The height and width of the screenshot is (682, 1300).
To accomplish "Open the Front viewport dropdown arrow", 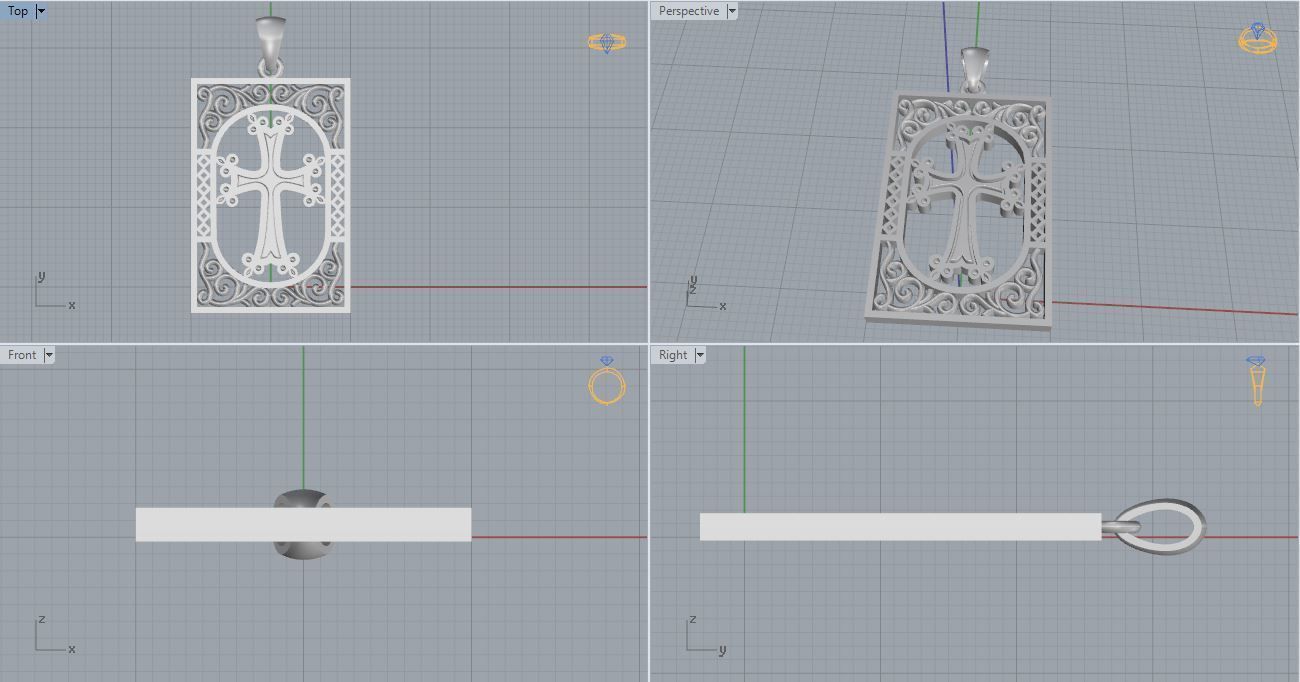I will 49,355.
